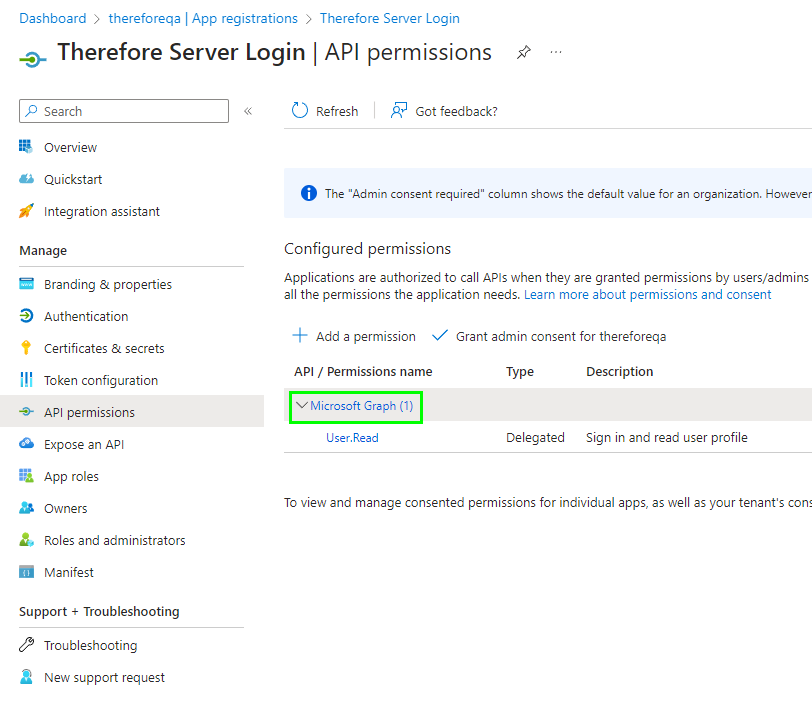Screen dimensions: 812x708
Task: Grant admin consent for thereforeqa
Action: (548, 336)
